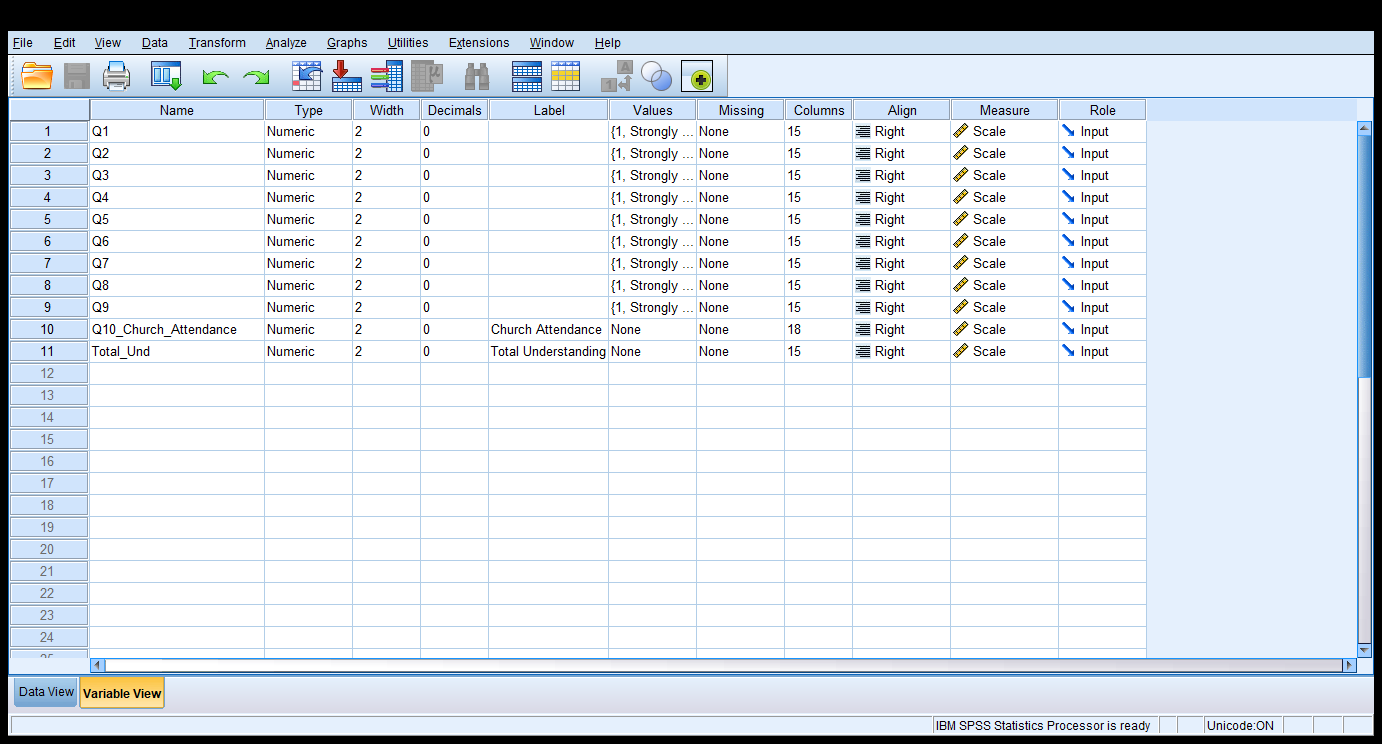Open the Extensions menu
The image size is (1382, 744).
point(479,43)
